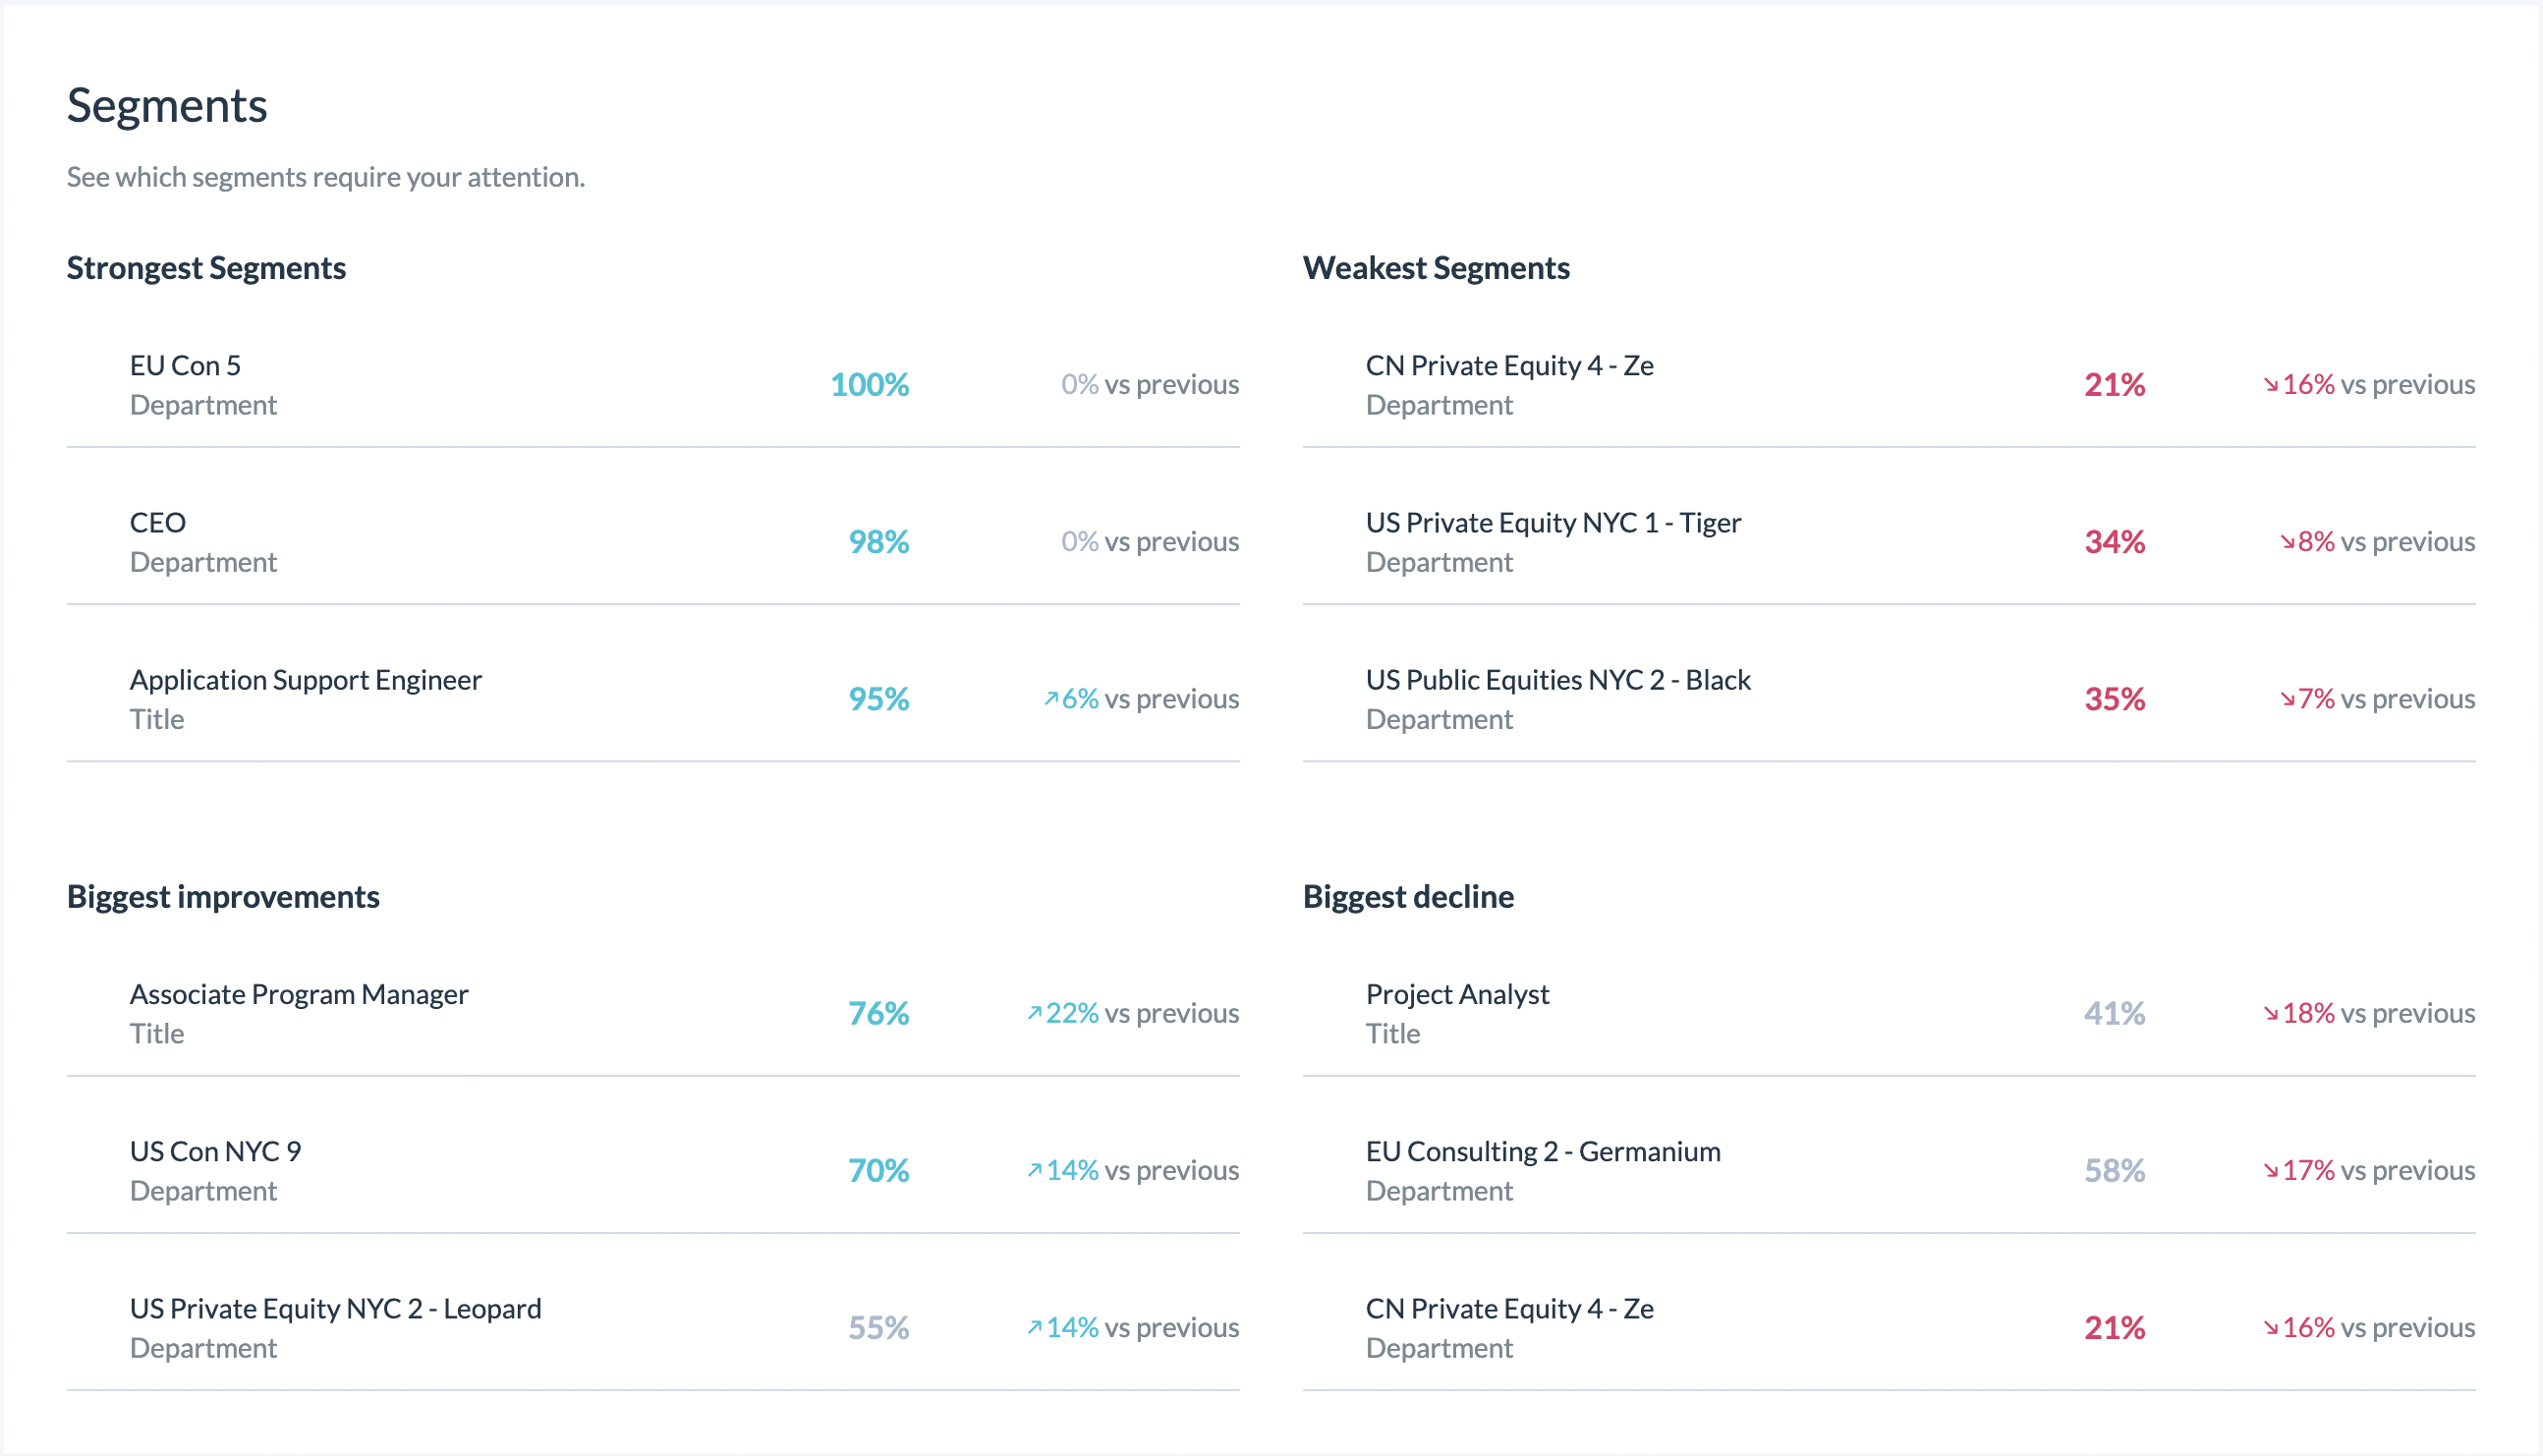Click the 100% score for EU Con 5
Image resolution: width=2543 pixels, height=1456 pixels.
[869, 385]
